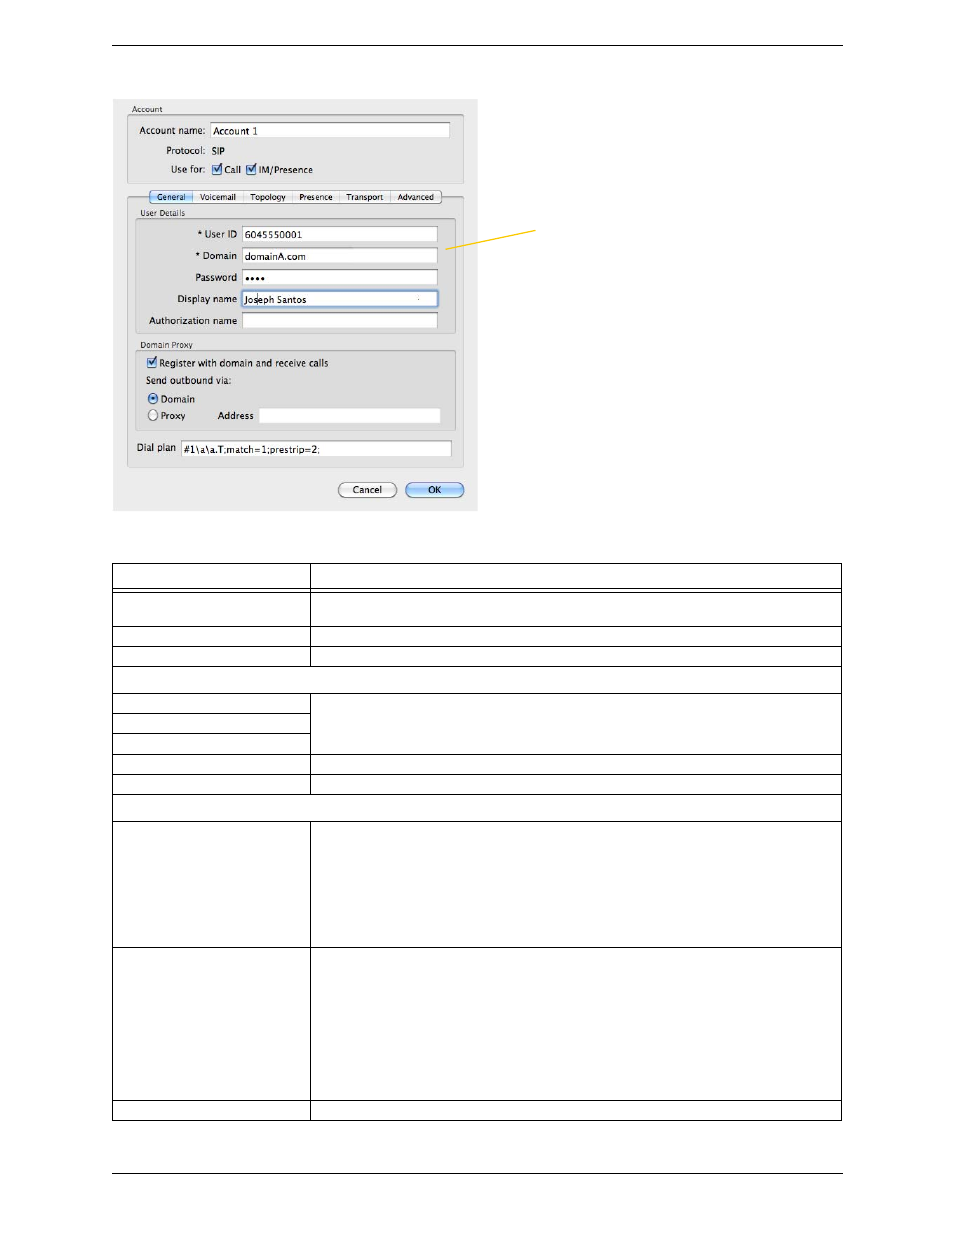Uncheck Register with domain and receive calls
The width and height of the screenshot is (954, 1235).
pos(152,362)
